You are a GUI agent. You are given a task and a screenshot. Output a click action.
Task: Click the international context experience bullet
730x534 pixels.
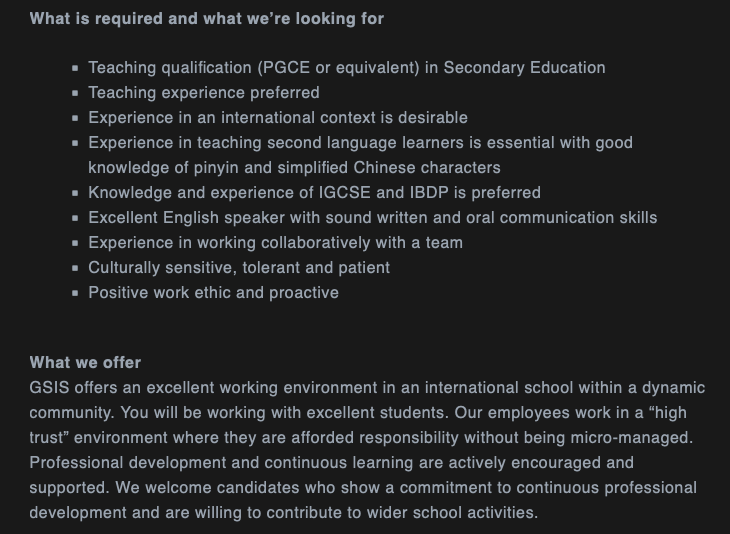coord(278,118)
